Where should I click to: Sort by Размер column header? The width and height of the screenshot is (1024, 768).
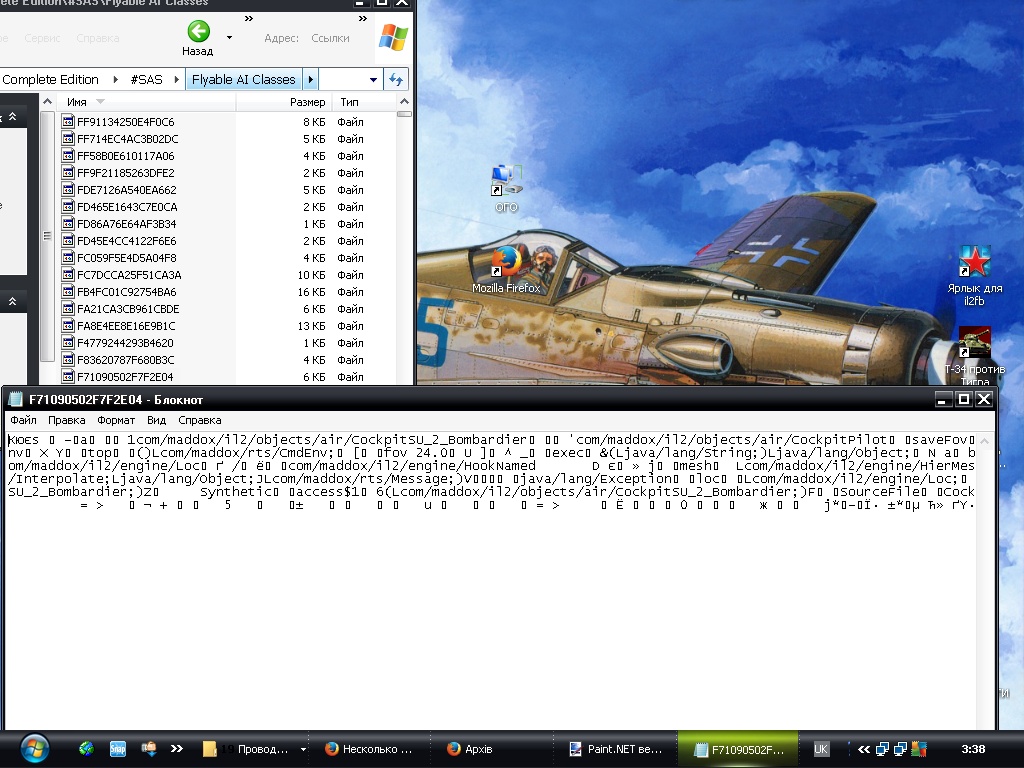coord(283,102)
